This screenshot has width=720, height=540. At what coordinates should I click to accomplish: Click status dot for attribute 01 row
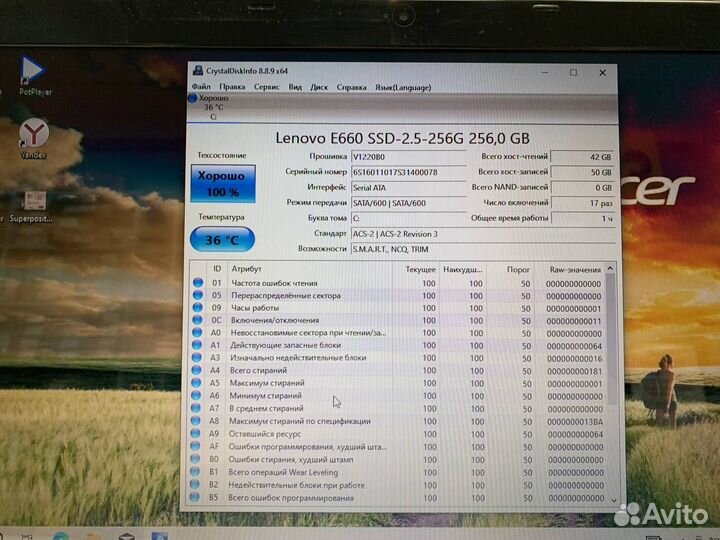click(198, 283)
